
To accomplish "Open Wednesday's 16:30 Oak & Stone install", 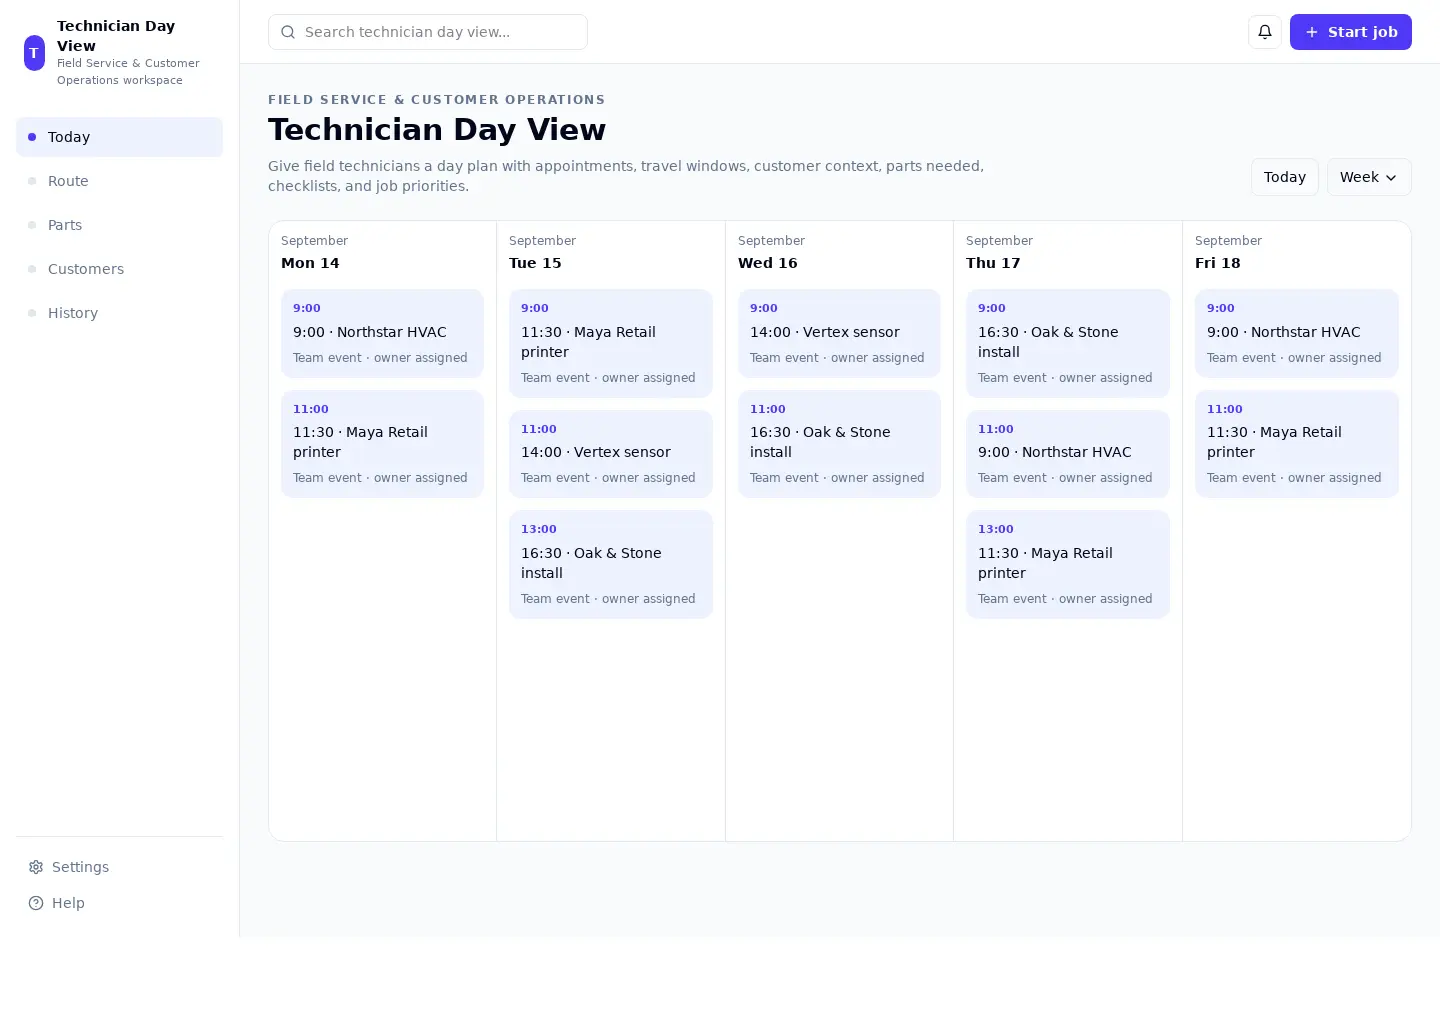I will 839,444.
